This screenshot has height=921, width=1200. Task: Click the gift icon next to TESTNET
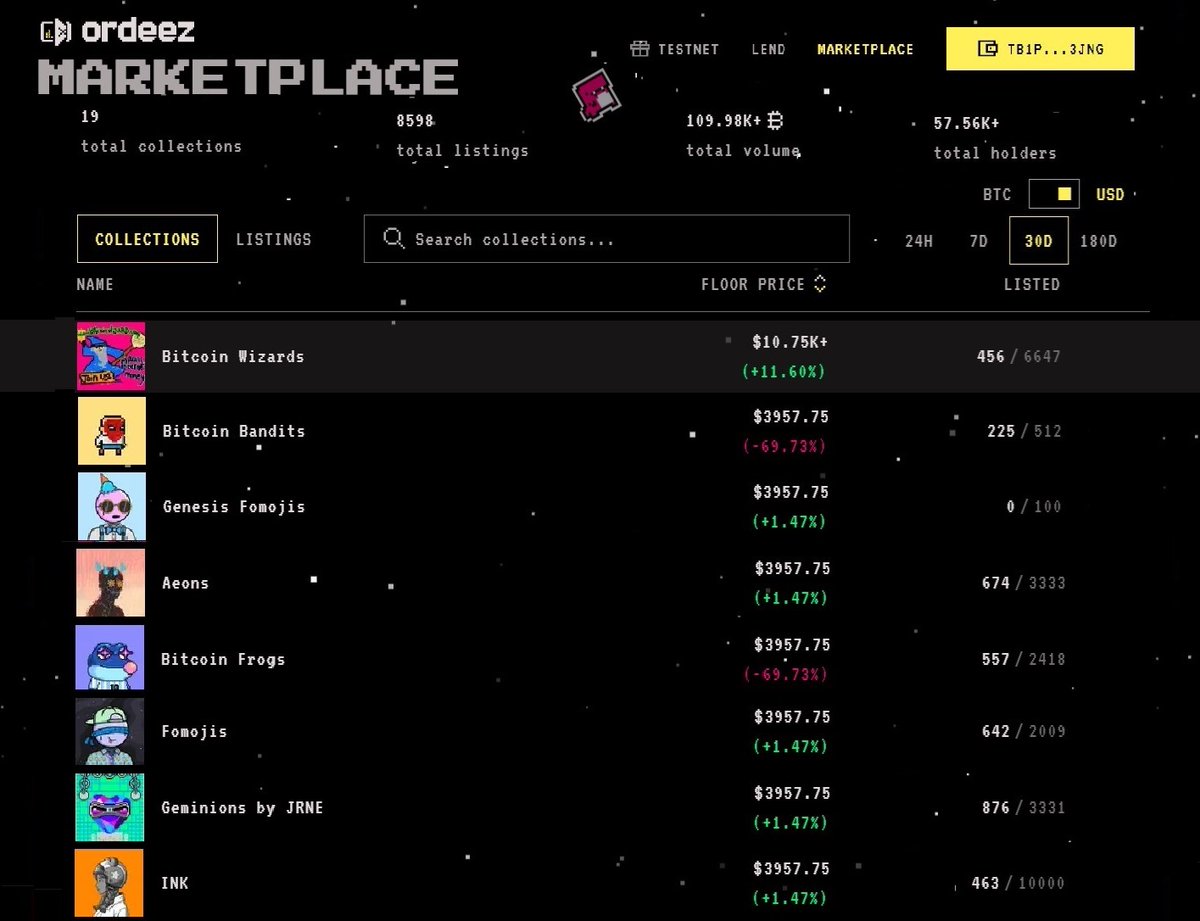click(640, 49)
